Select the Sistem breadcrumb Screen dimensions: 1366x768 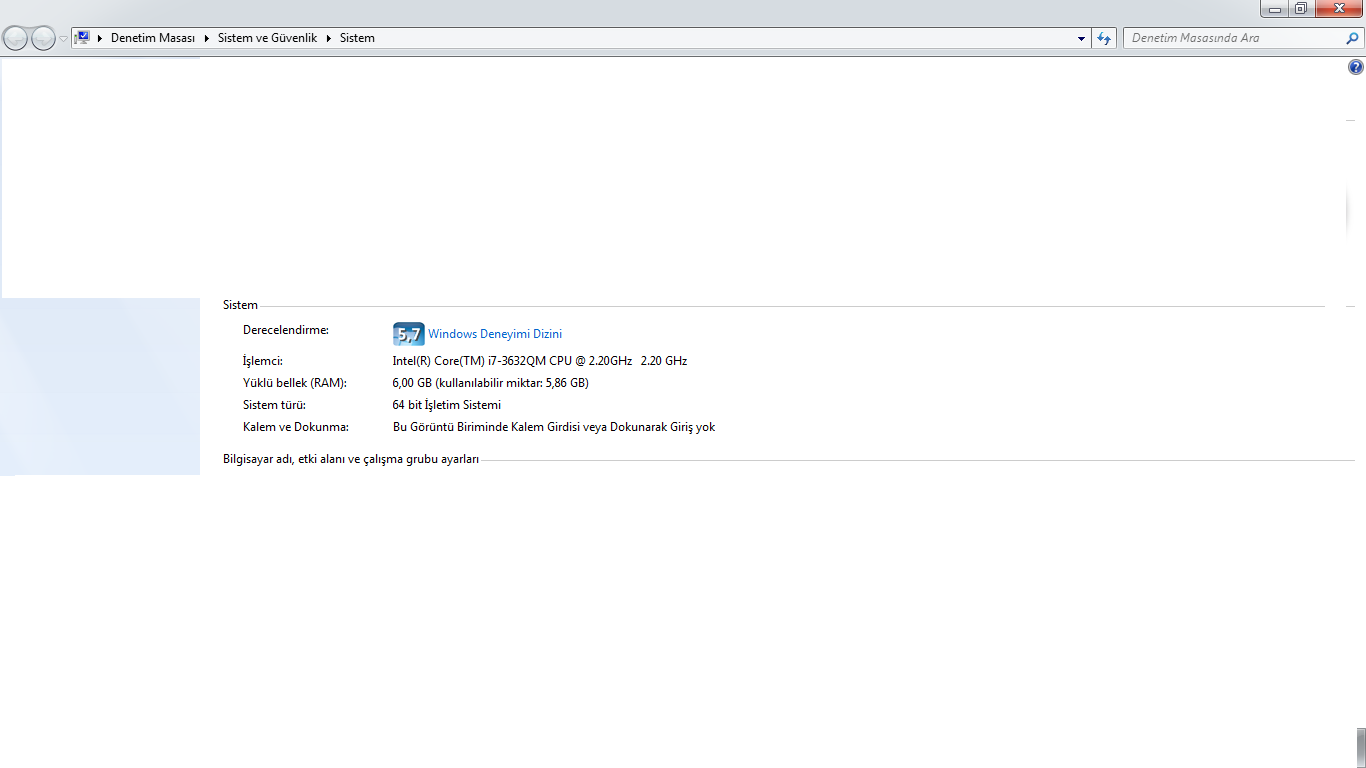pos(357,38)
